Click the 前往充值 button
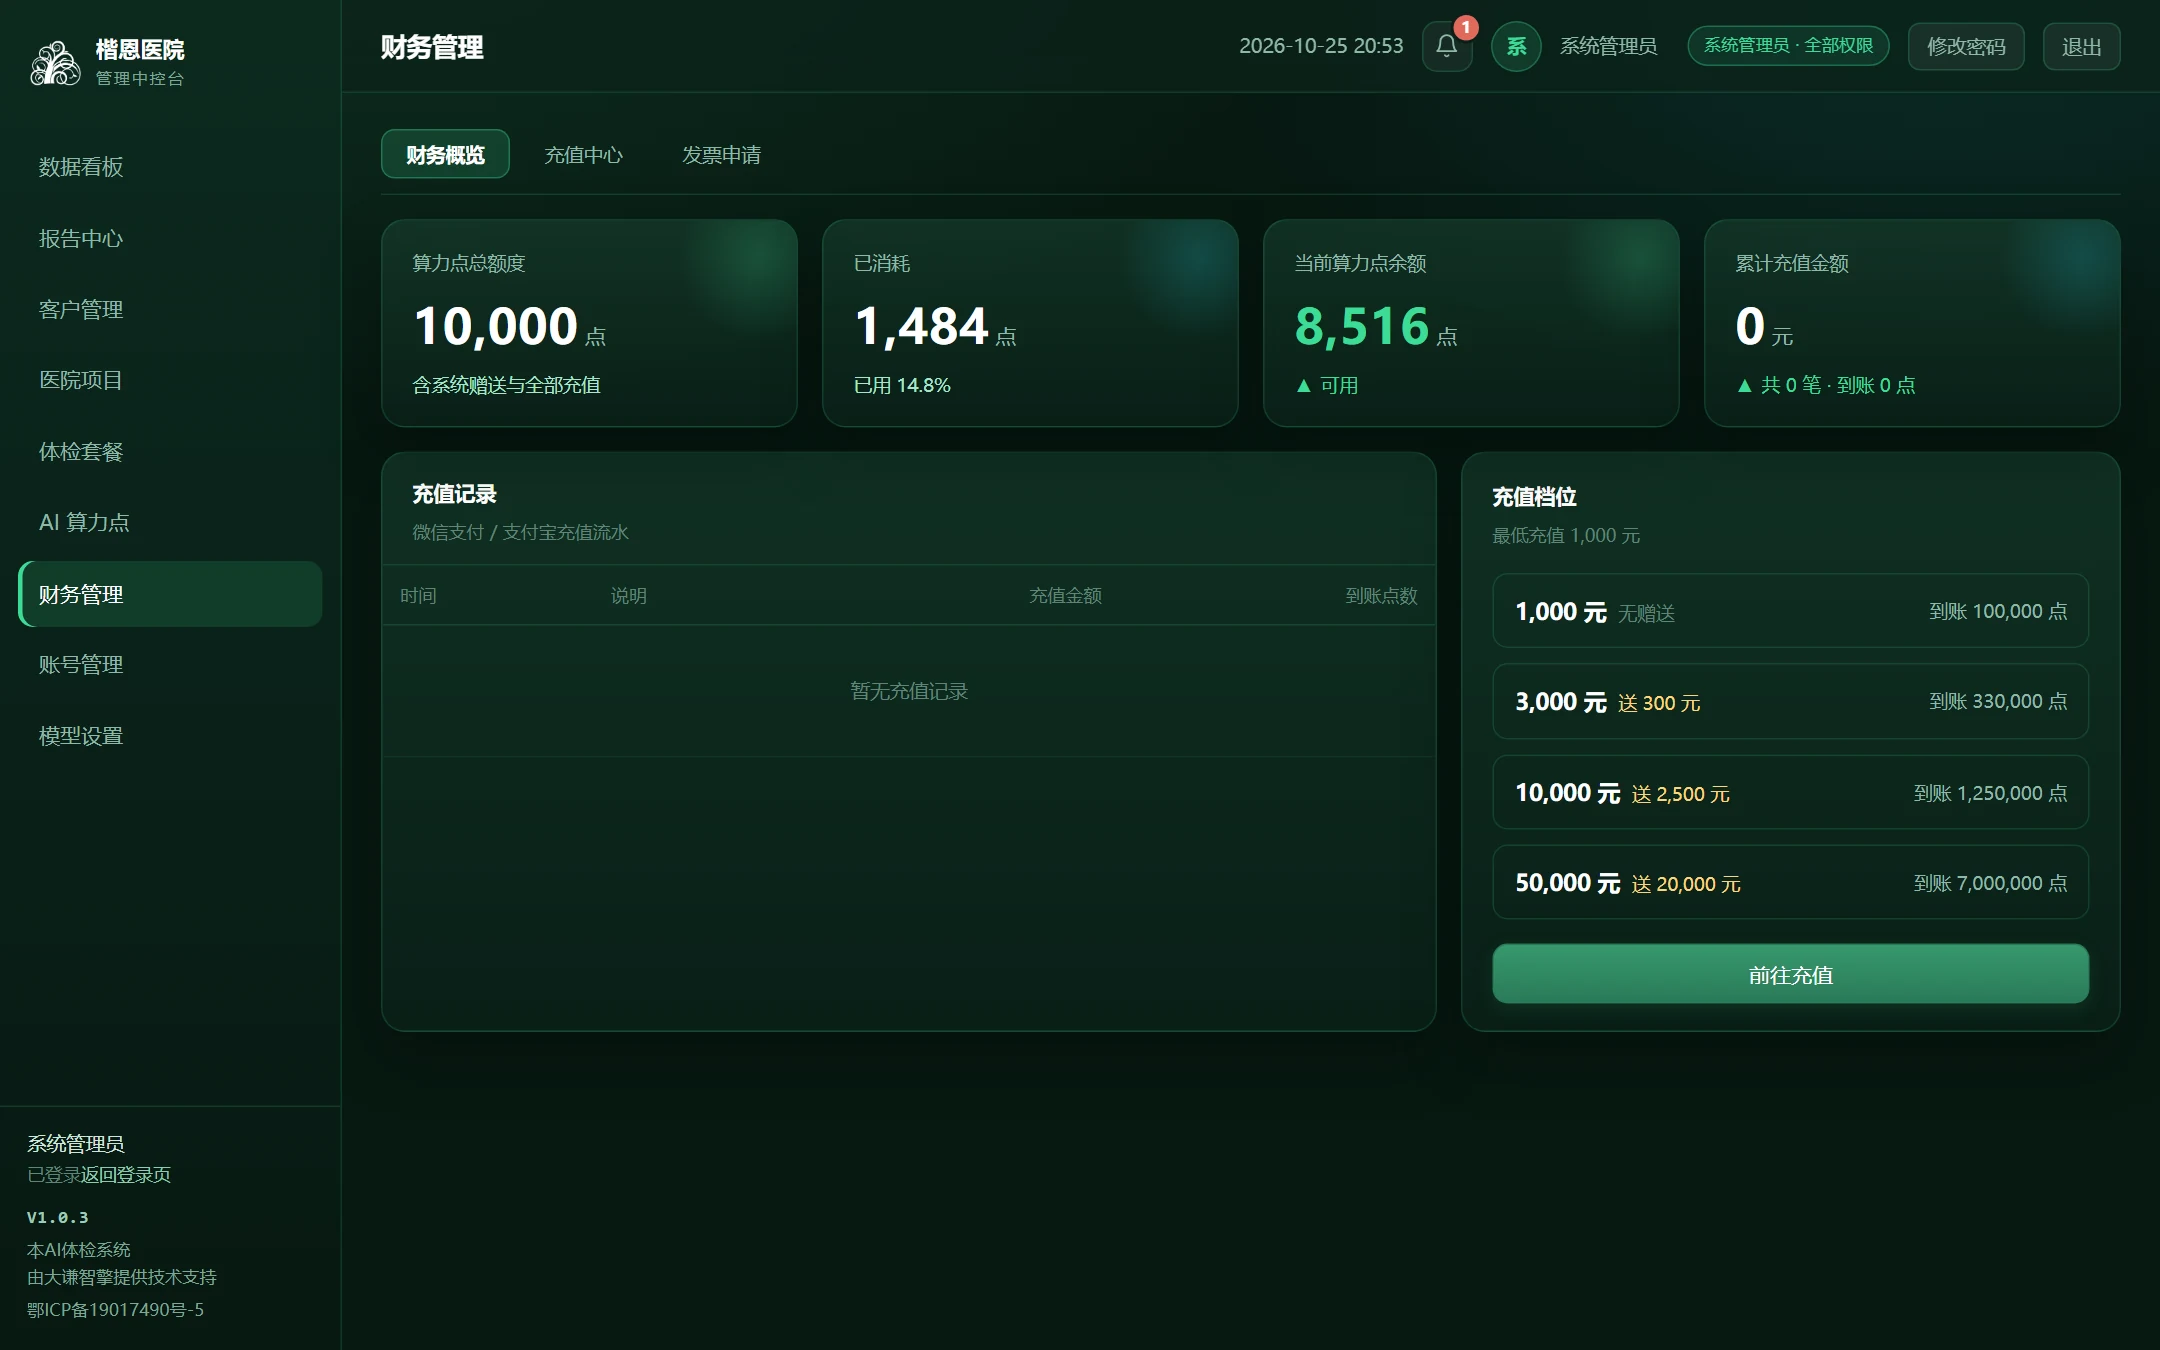The width and height of the screenshot is (2160, 1350). 1790,974
